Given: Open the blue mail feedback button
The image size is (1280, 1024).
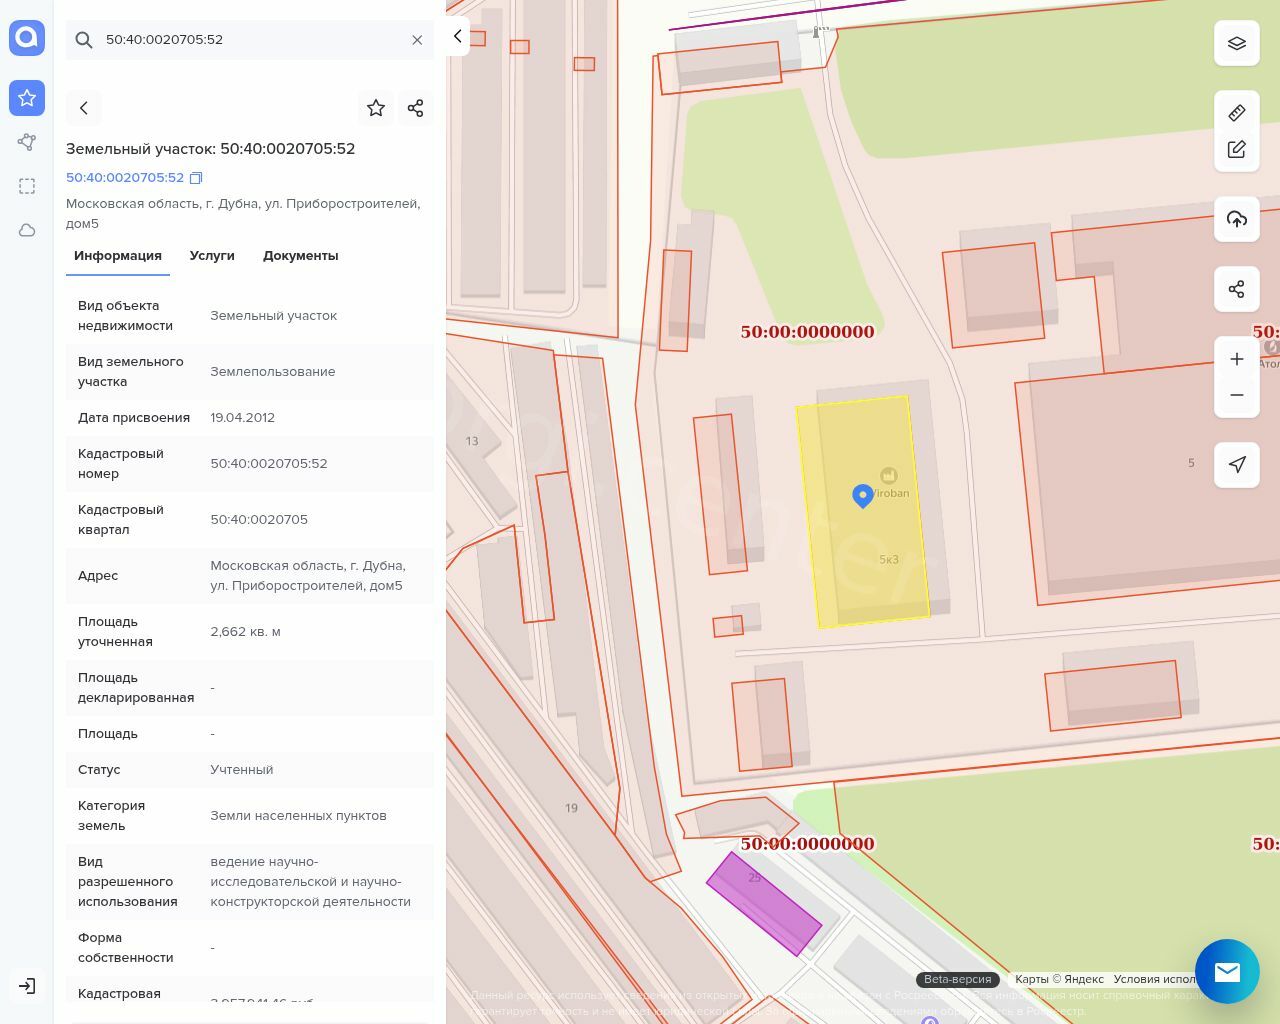Looking at the screenshot, I should [x=1227, y=971].
